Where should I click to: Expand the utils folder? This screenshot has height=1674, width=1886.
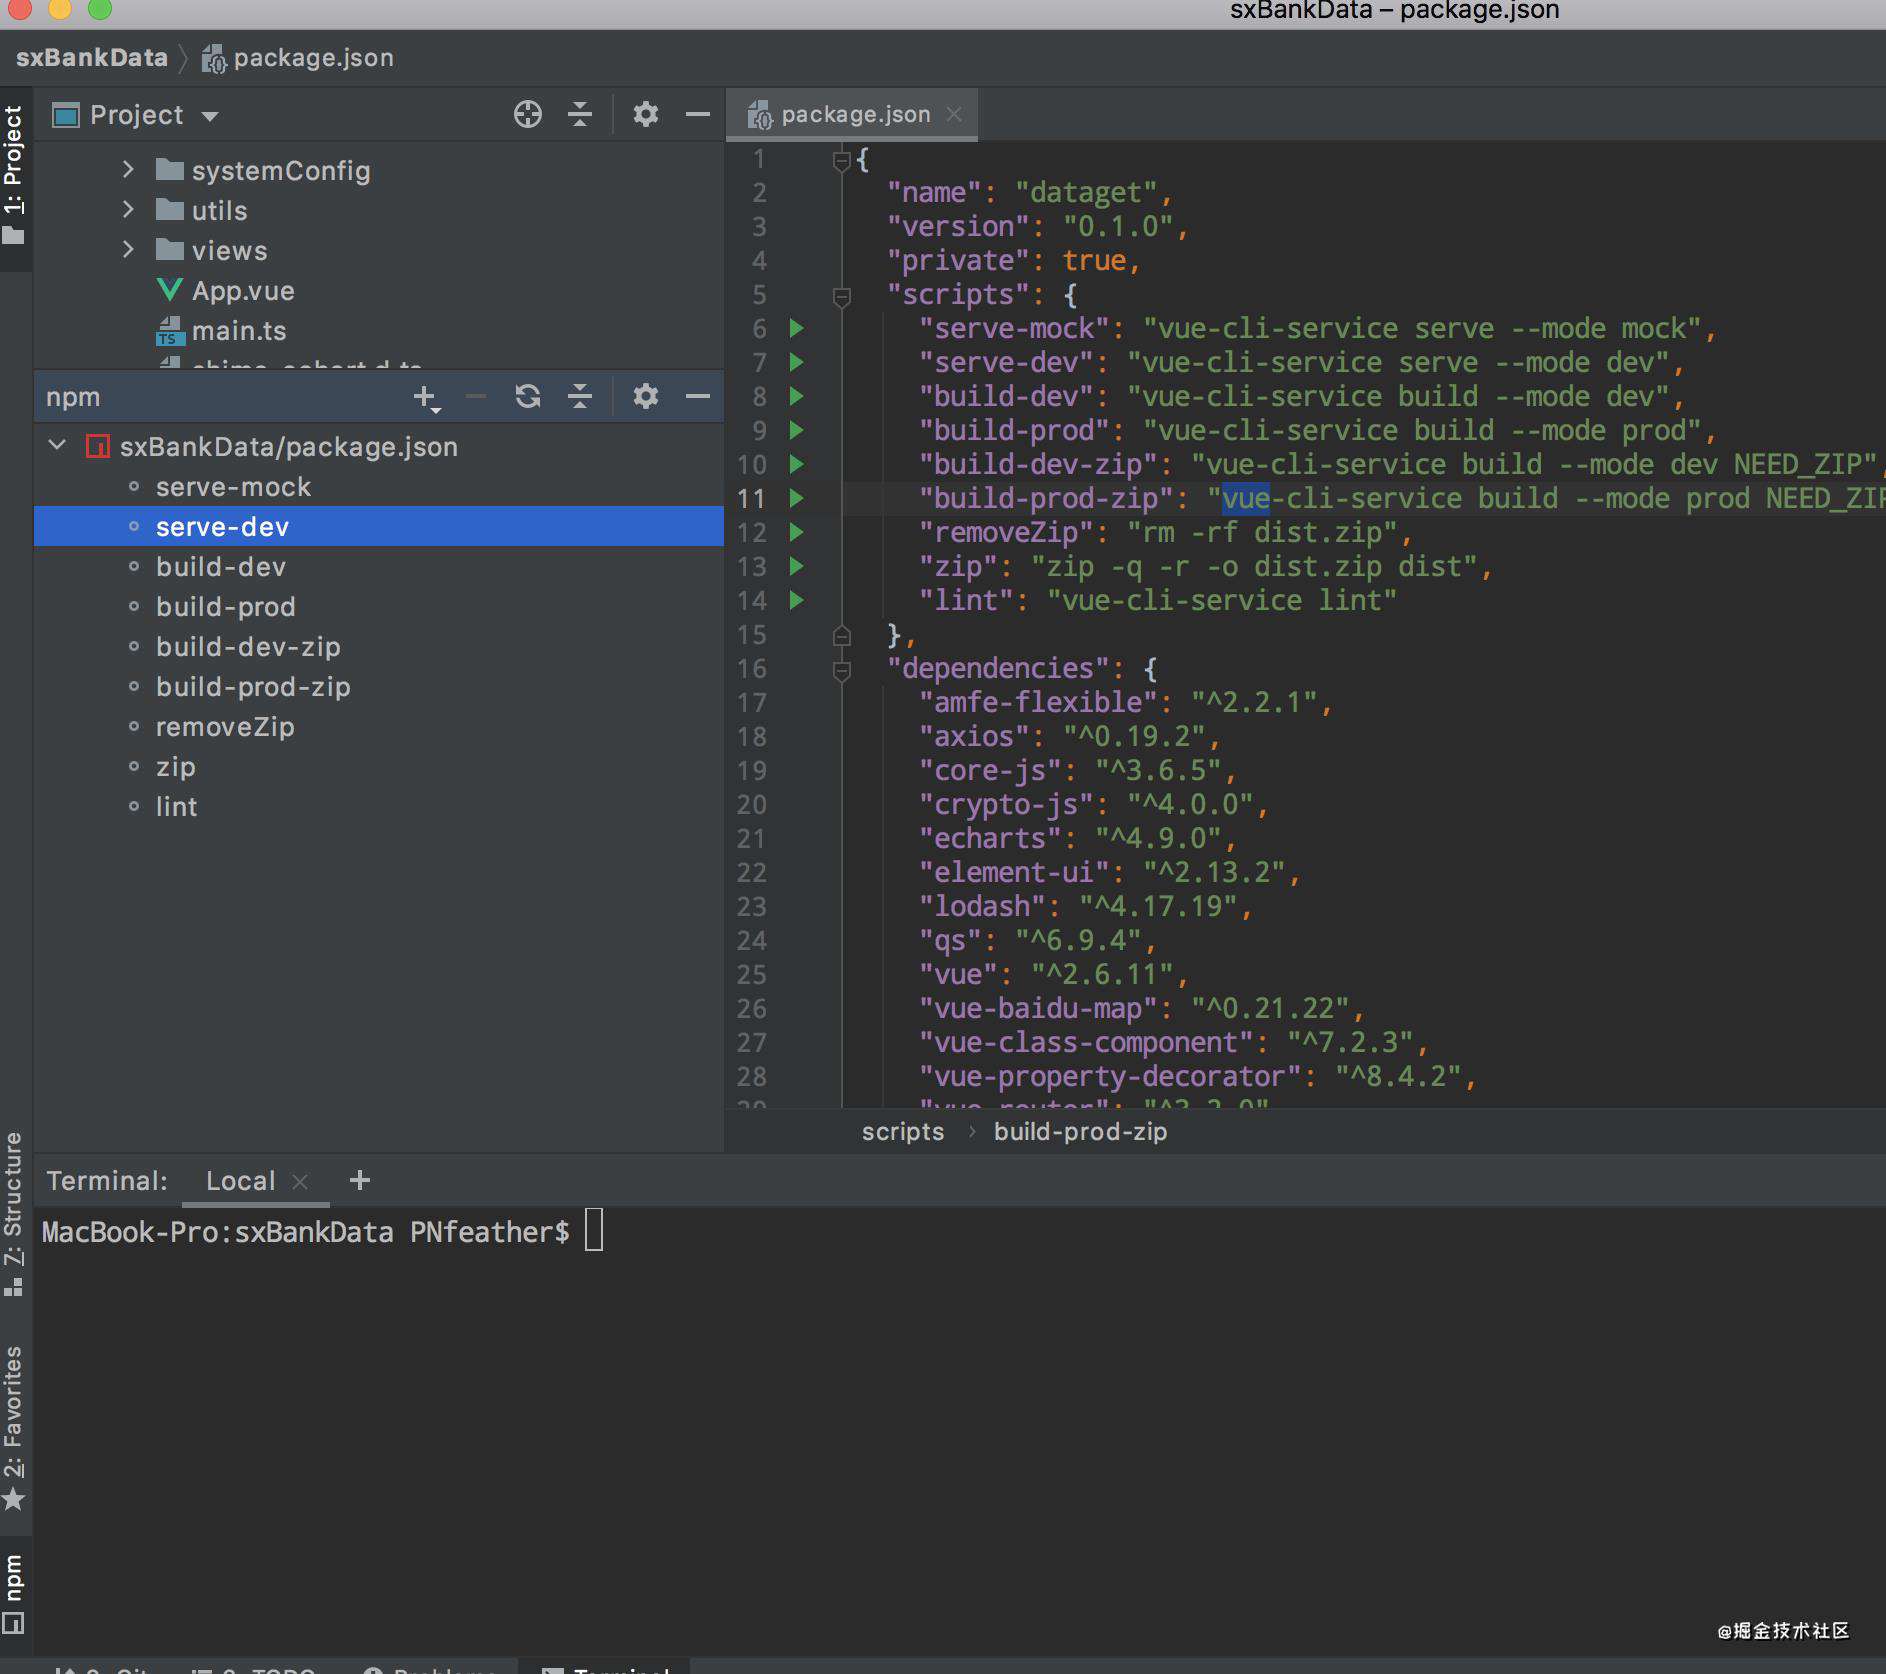pos(128,210)
